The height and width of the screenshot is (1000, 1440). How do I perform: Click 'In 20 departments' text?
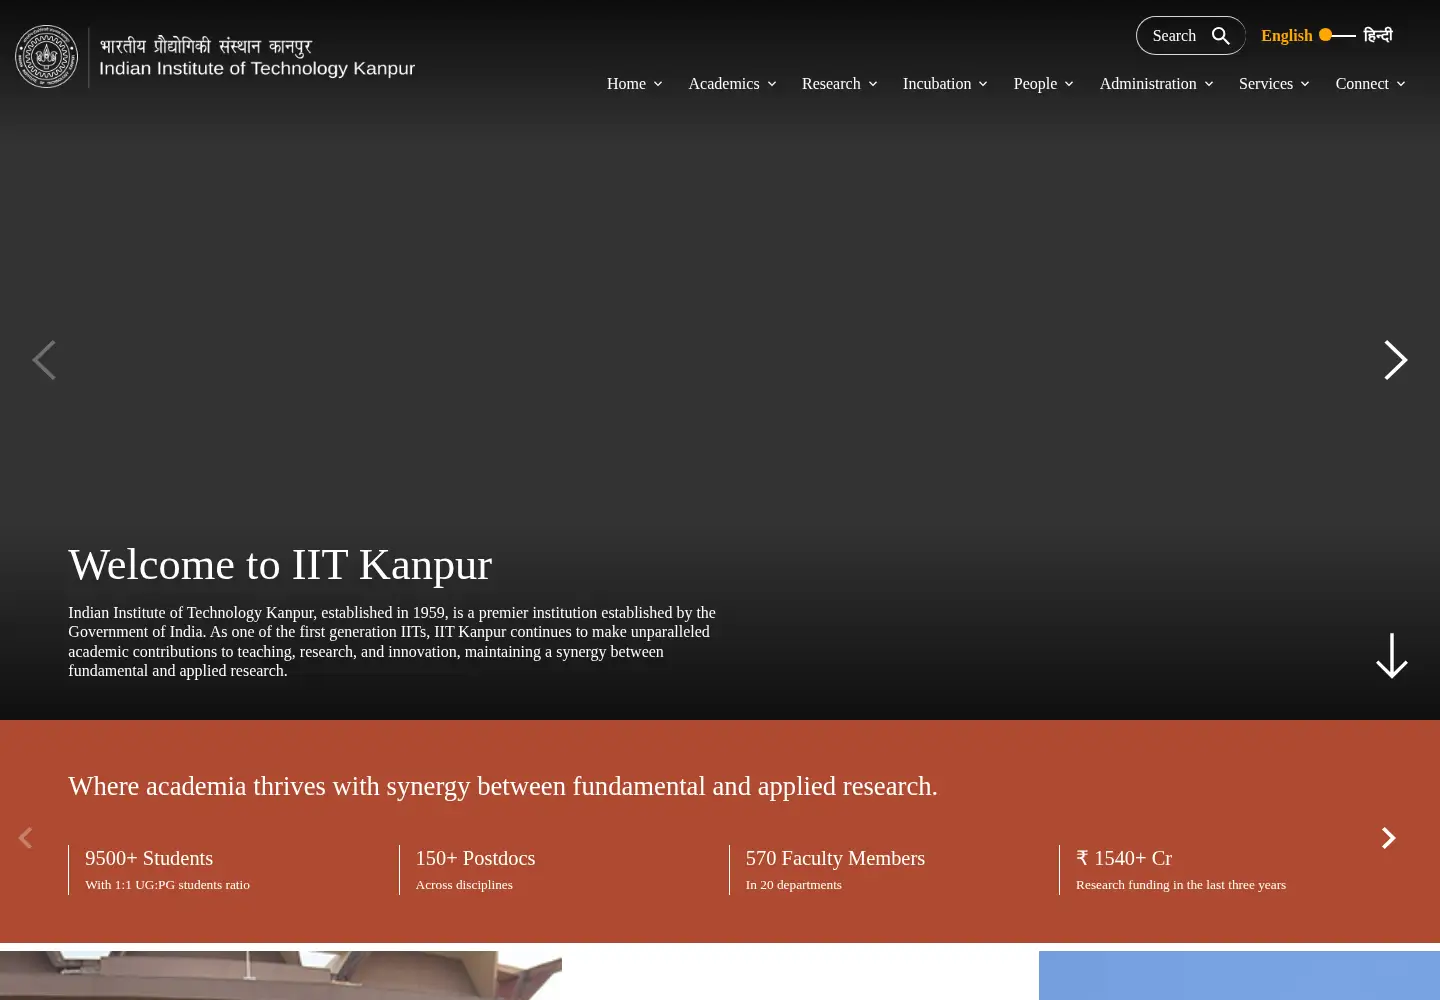click(793, 885)
